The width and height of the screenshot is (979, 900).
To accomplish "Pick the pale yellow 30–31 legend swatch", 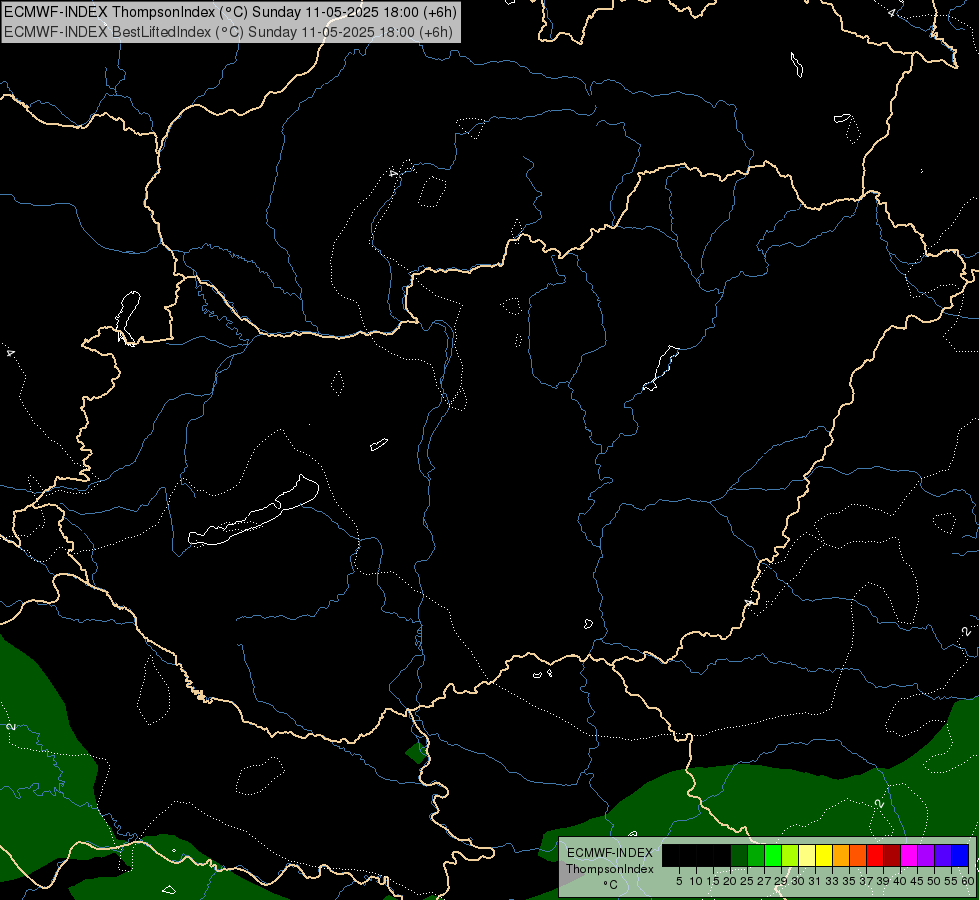I will pyautogui.click(x=807, y=856).
